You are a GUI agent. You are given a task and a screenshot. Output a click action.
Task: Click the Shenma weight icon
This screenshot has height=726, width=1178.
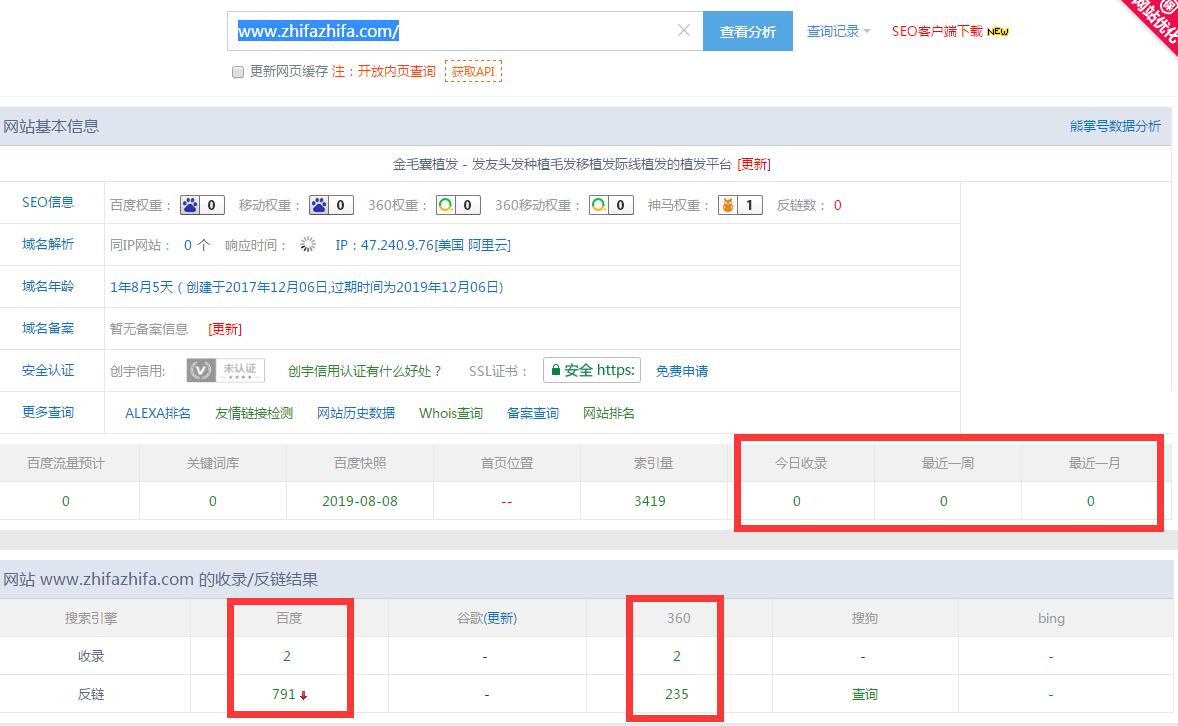click(x=728, y=205)
